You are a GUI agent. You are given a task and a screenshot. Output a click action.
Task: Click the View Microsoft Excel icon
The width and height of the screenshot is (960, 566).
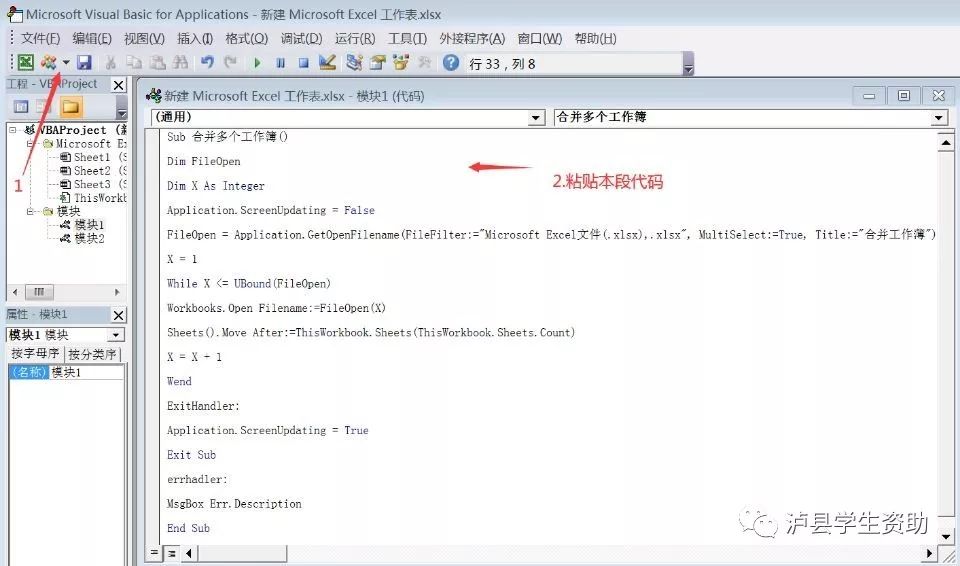pos(26,62)
